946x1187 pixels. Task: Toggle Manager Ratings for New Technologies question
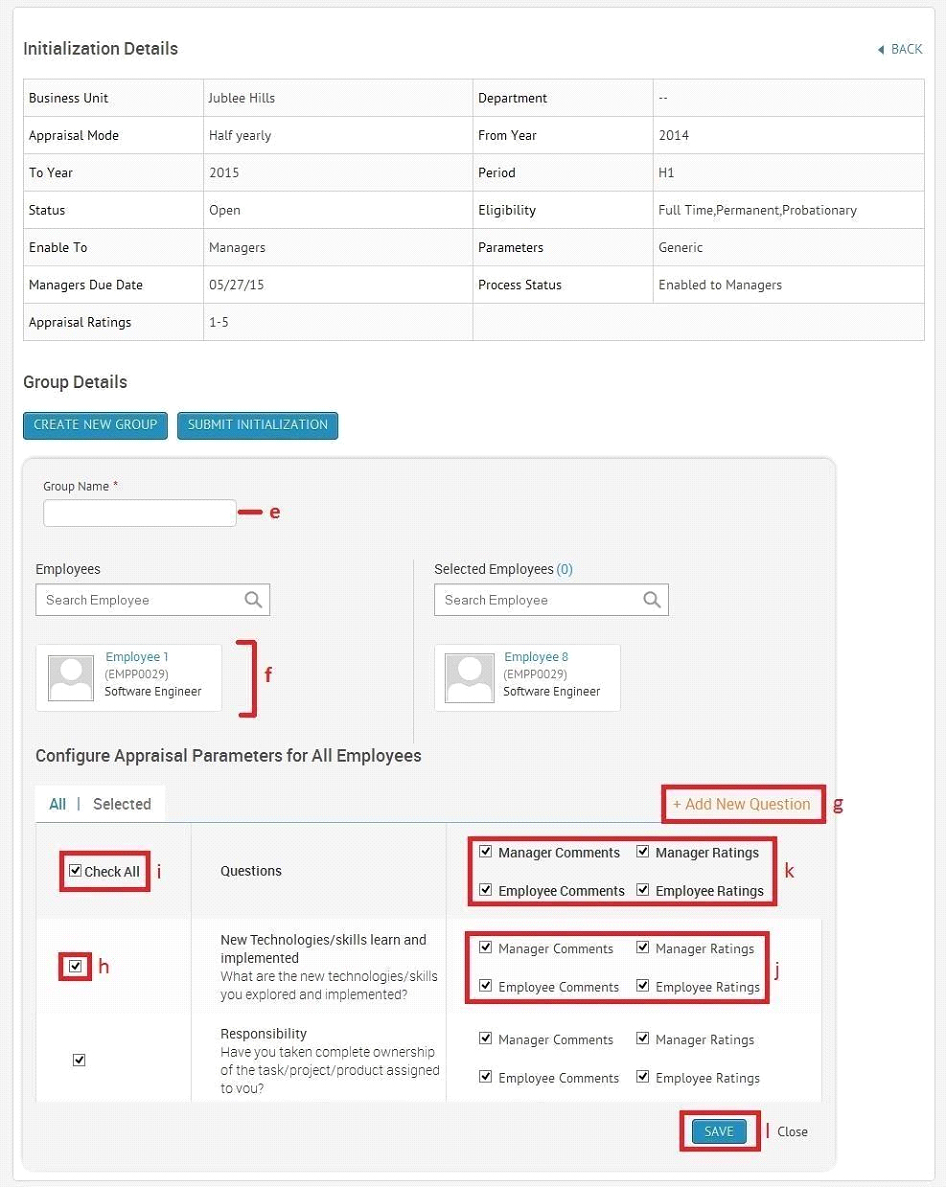click(x=643, y=948)
